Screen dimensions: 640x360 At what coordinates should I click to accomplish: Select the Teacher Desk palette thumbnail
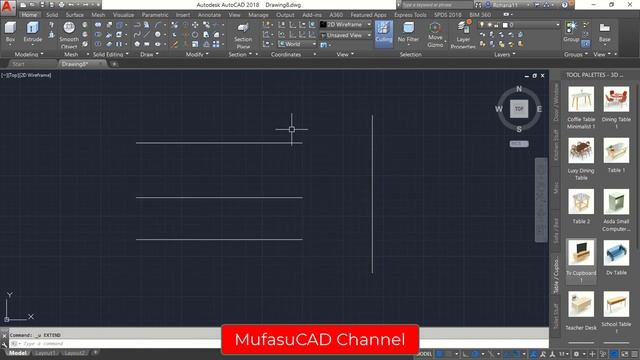click(x=581, y=304)
